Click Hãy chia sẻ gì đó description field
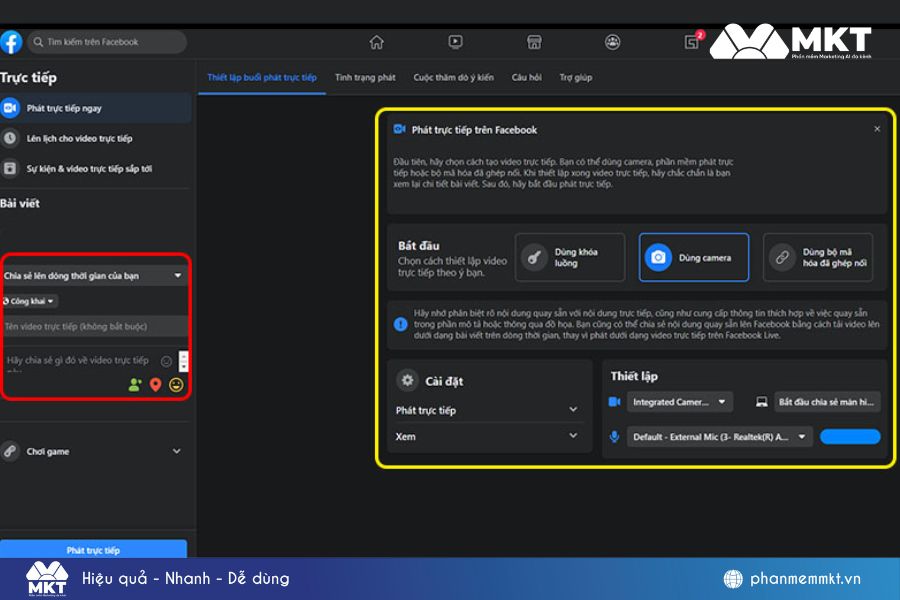The height and width of the screenshot is (600, 900). [x=80, y=361]
